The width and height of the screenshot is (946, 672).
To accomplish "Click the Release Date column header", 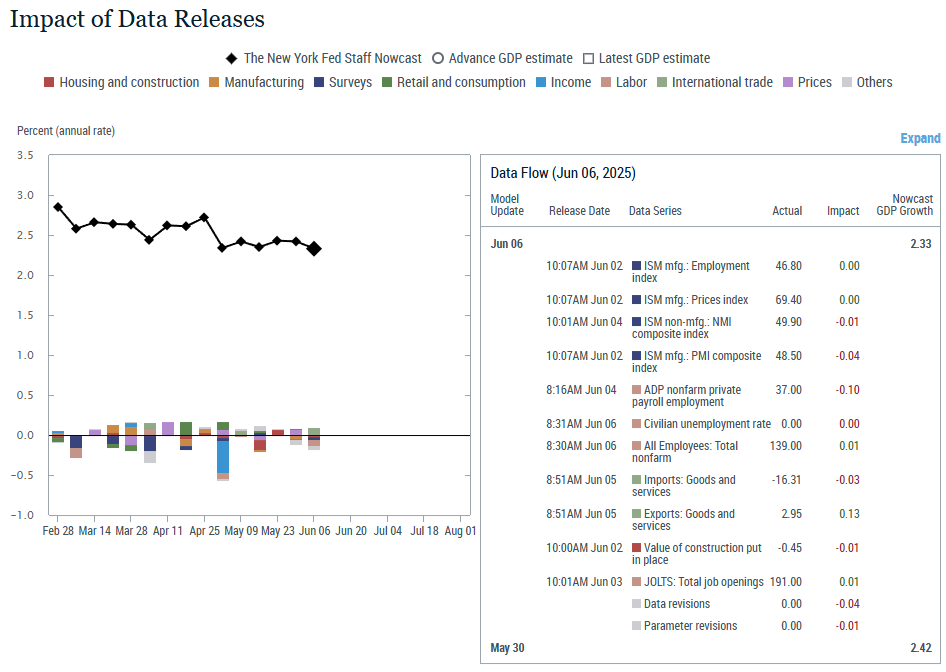I will pos(579,211).
